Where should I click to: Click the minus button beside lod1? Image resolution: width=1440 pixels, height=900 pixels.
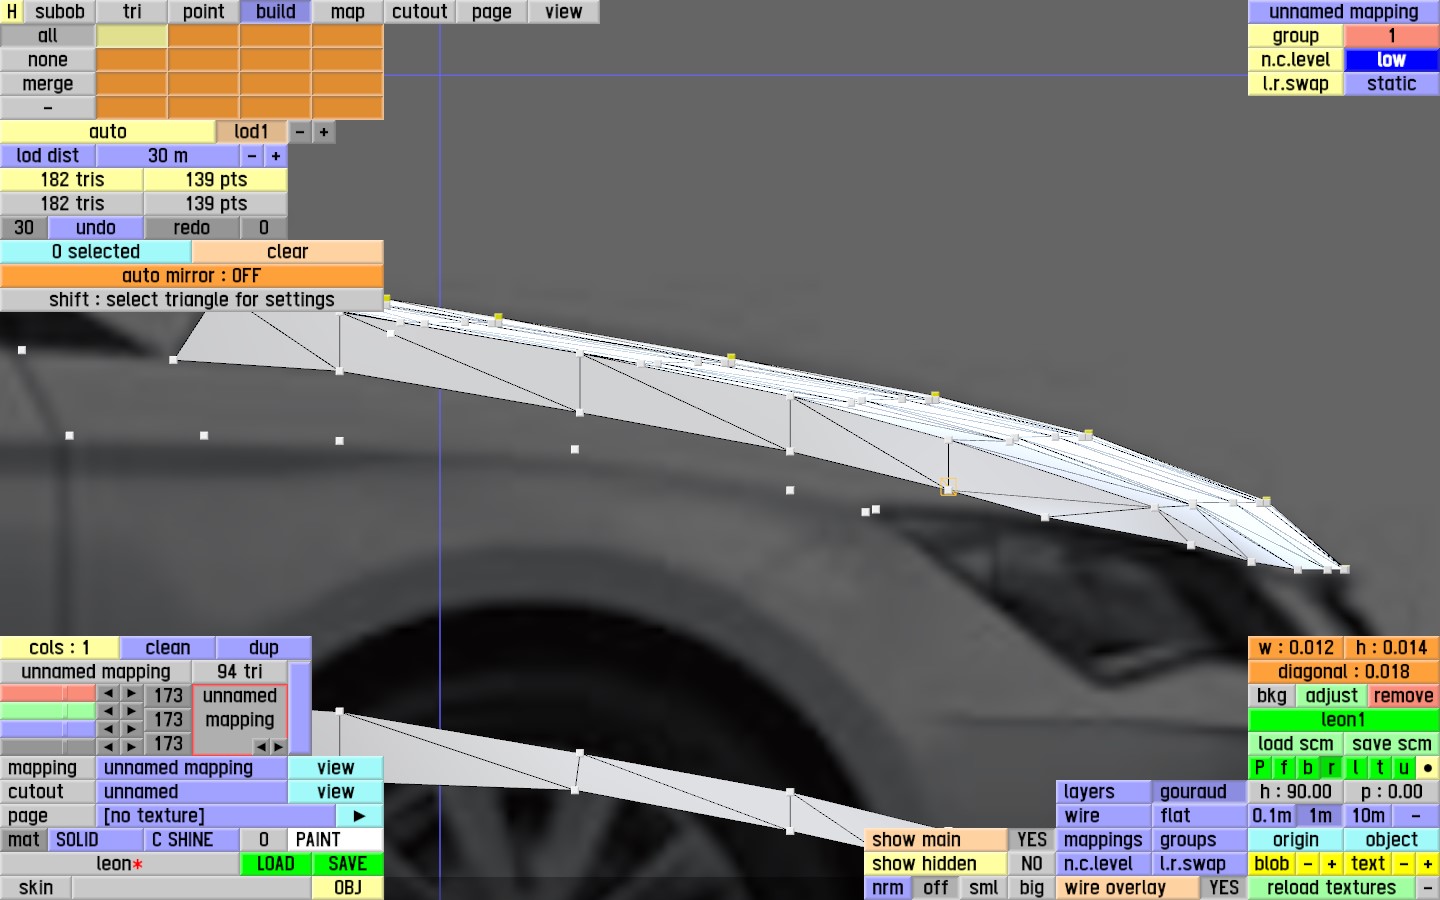[x=300, y=132]
